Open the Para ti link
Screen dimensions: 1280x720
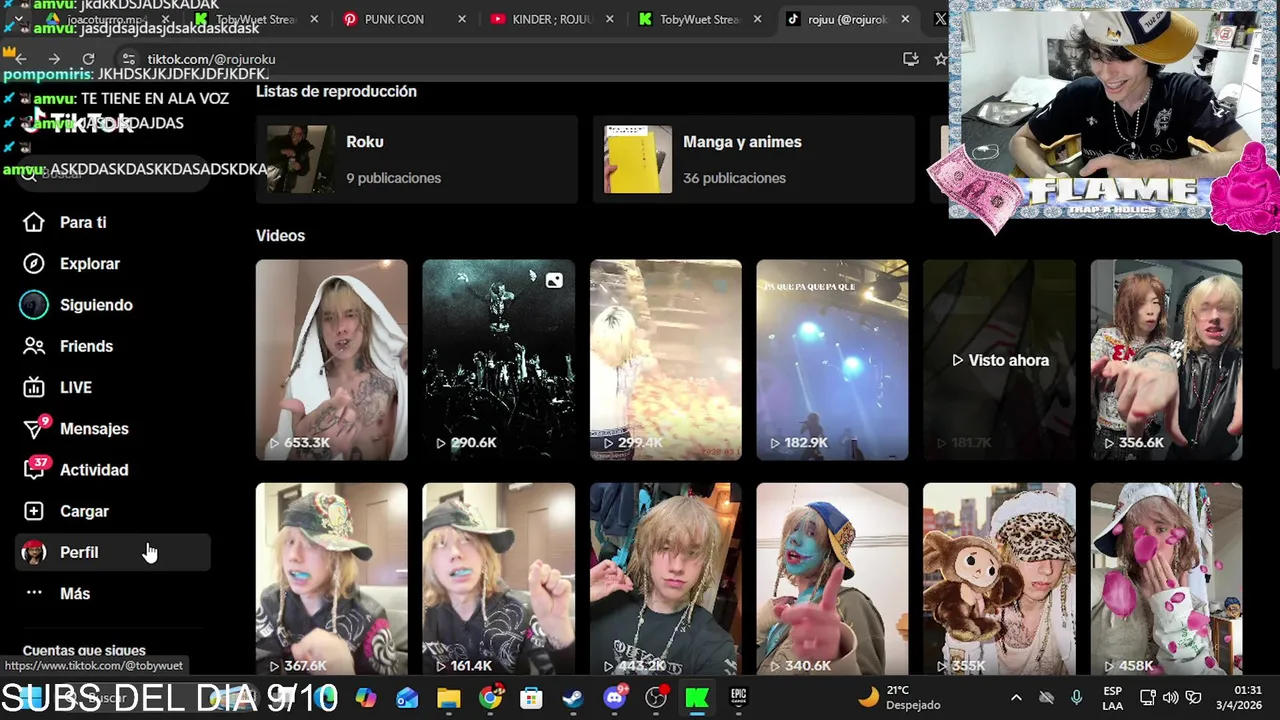tap(83, 223)
